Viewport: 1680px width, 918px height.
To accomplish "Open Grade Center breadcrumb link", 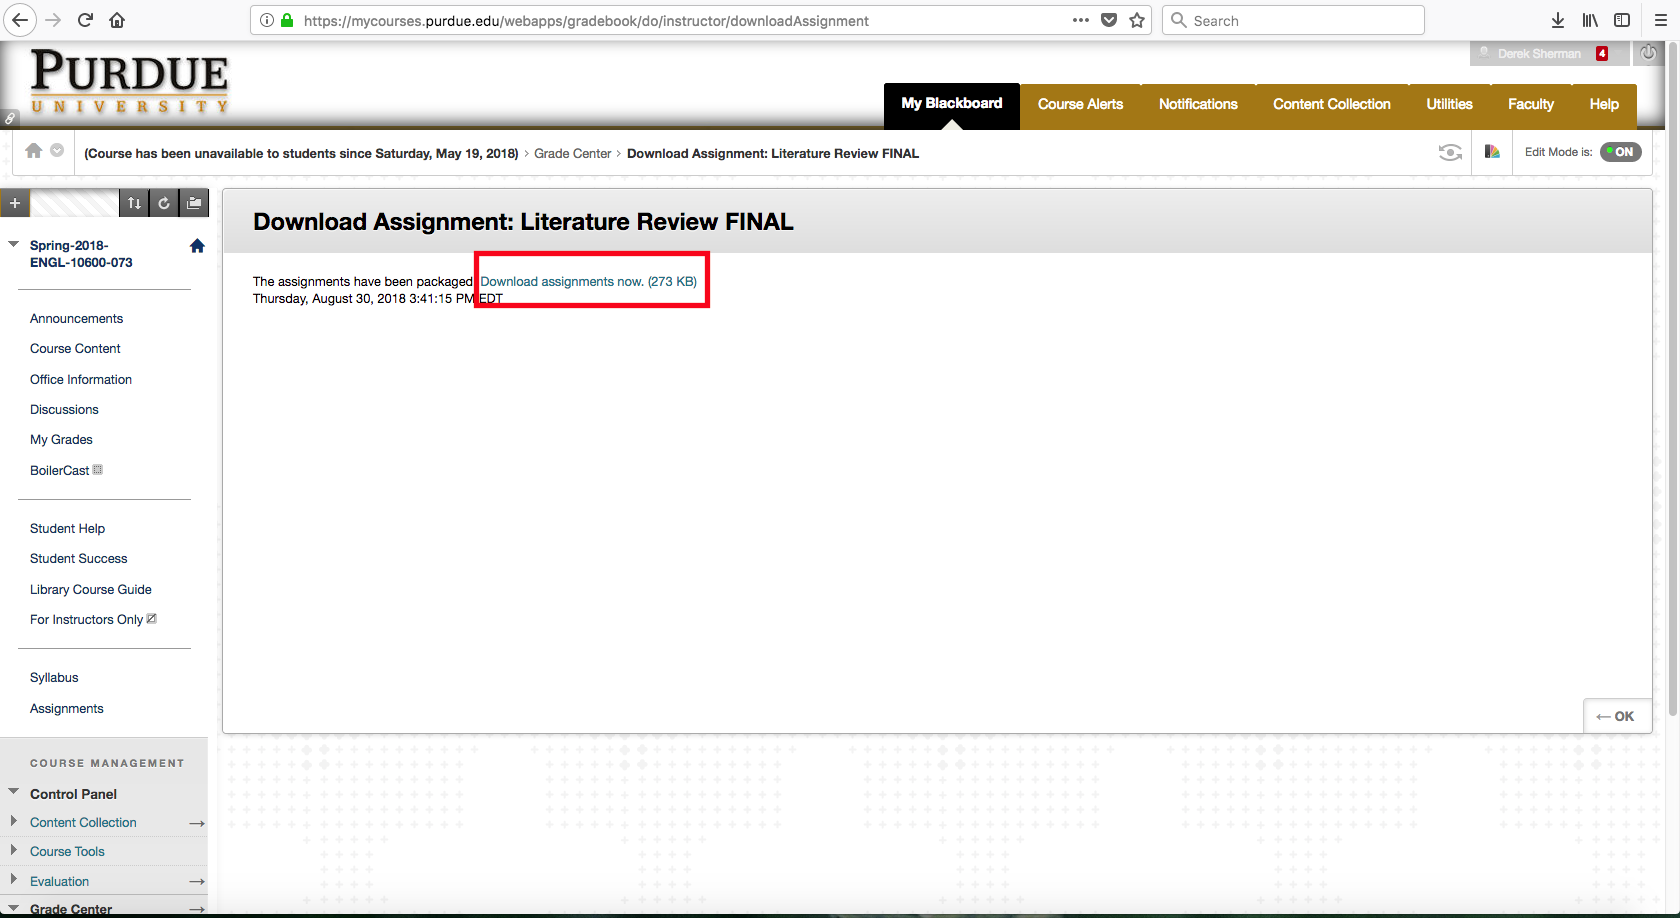I will click(572, 154).
